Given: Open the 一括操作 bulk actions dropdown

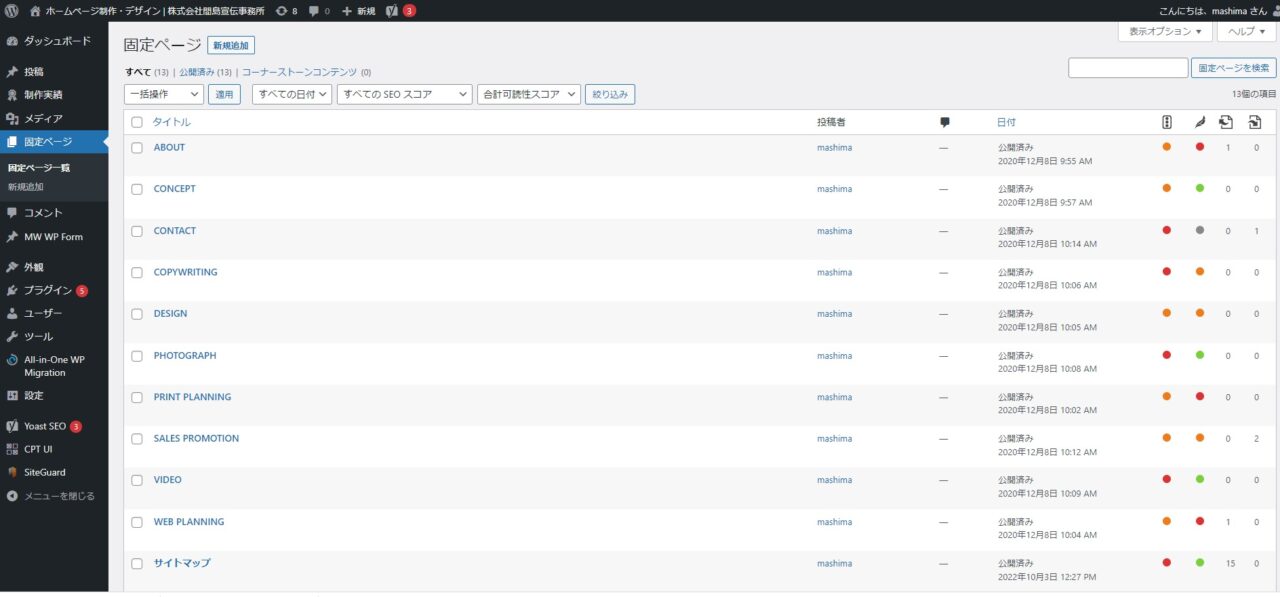Looking at the screenshot, I should click(x=164, y=94).
